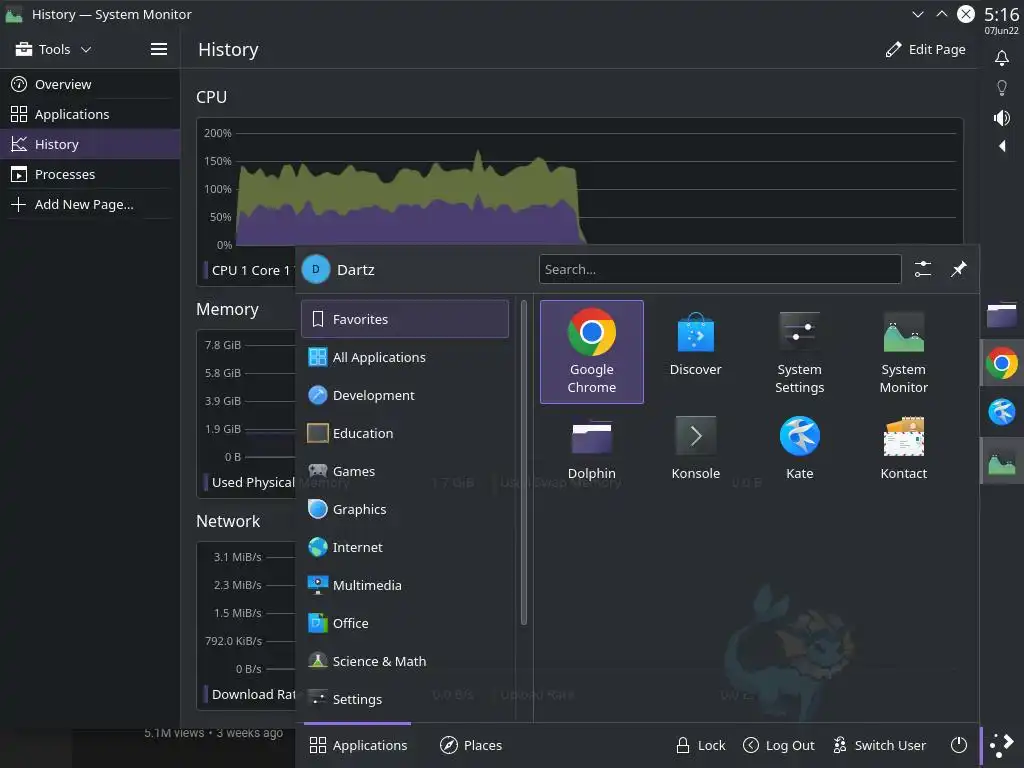Click the Switch User button
The height and width of the screenshot is (768, 1024).
[879, 745]
